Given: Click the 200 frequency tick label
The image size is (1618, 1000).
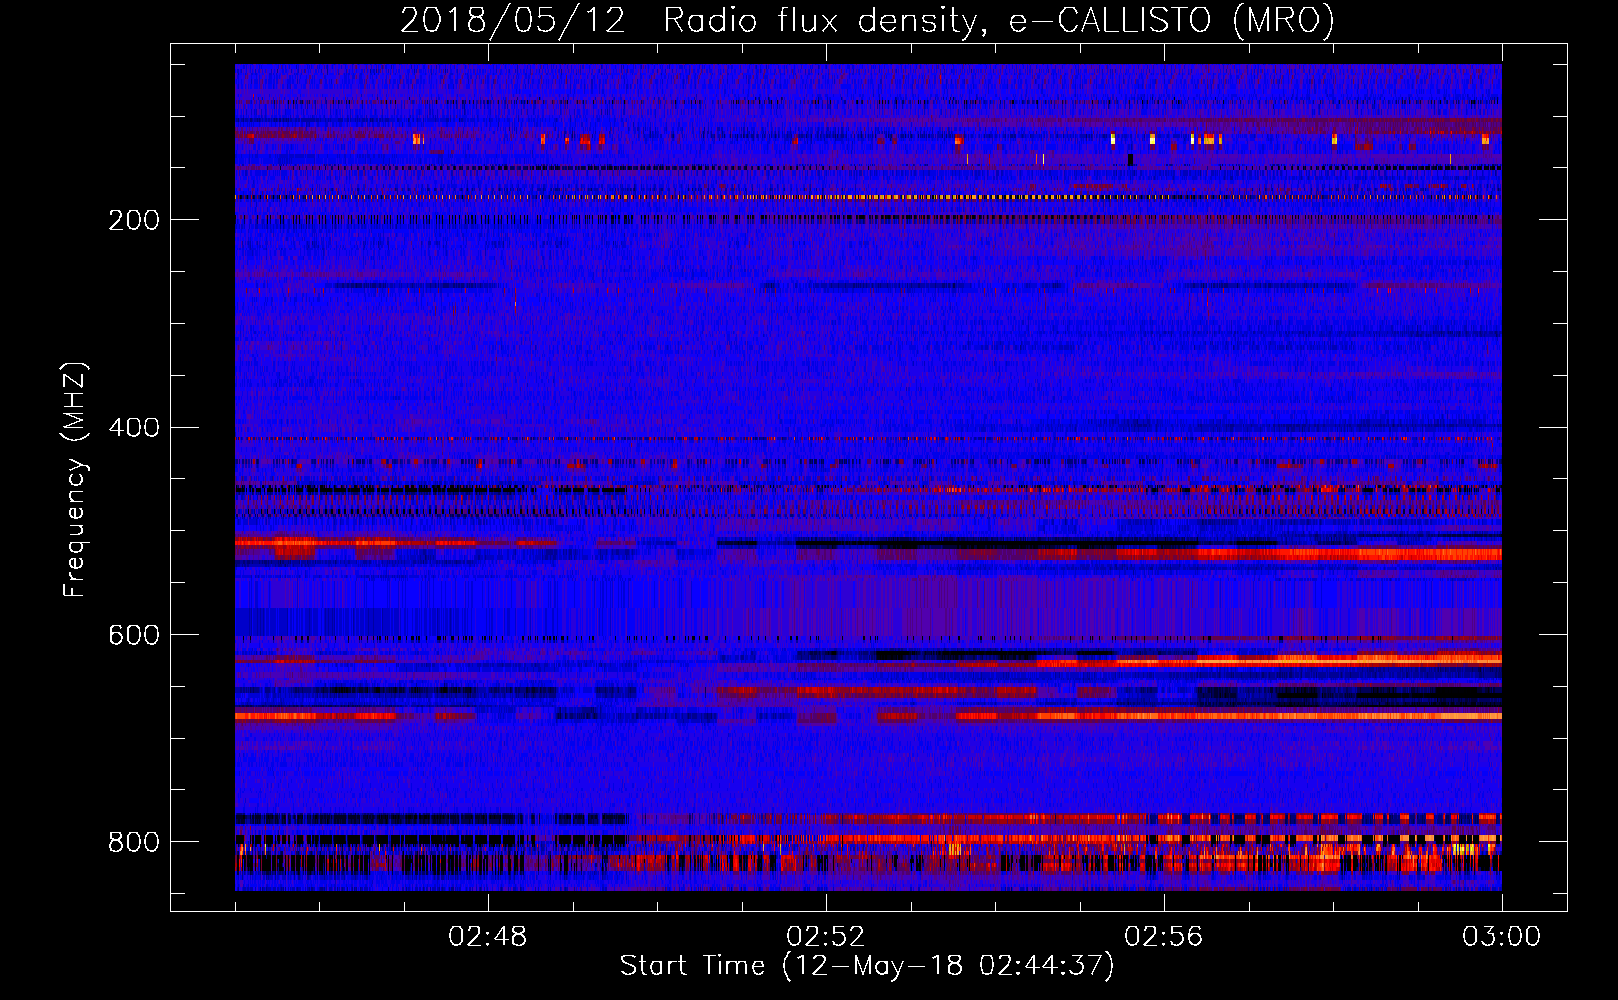Looking at the screenshot, I should click(x=134, y=220).
